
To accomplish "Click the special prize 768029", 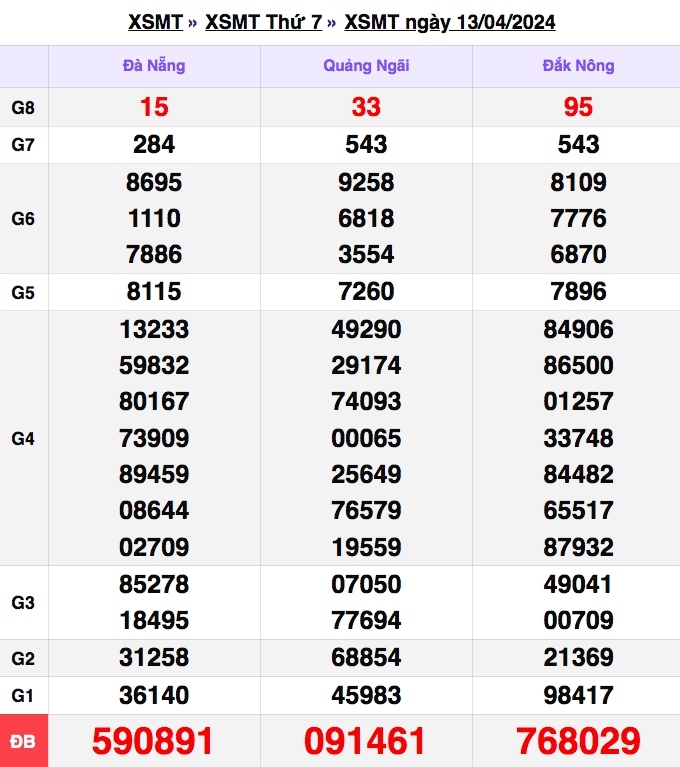I will click(578, 742).
